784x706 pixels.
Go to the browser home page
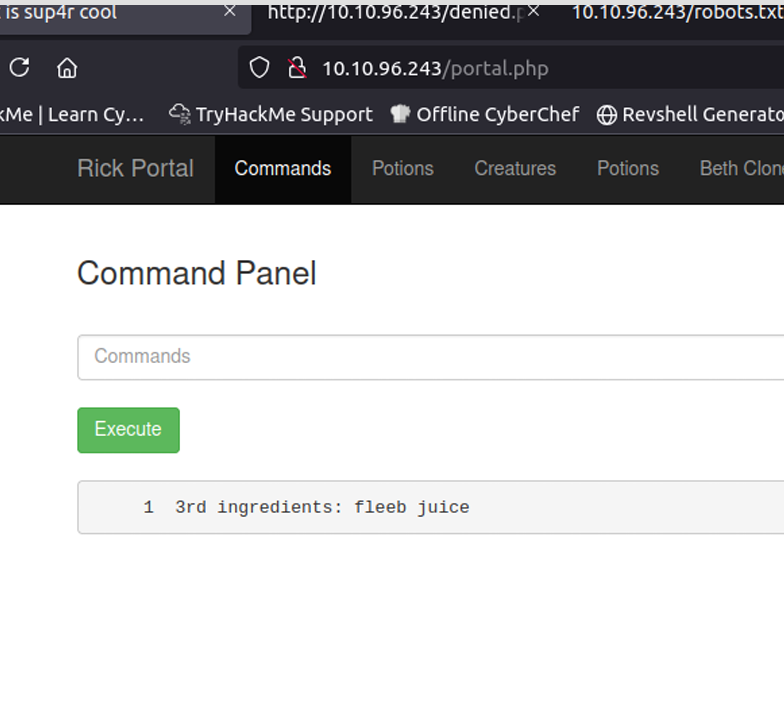pyautogui.click(x=67, y=68)
